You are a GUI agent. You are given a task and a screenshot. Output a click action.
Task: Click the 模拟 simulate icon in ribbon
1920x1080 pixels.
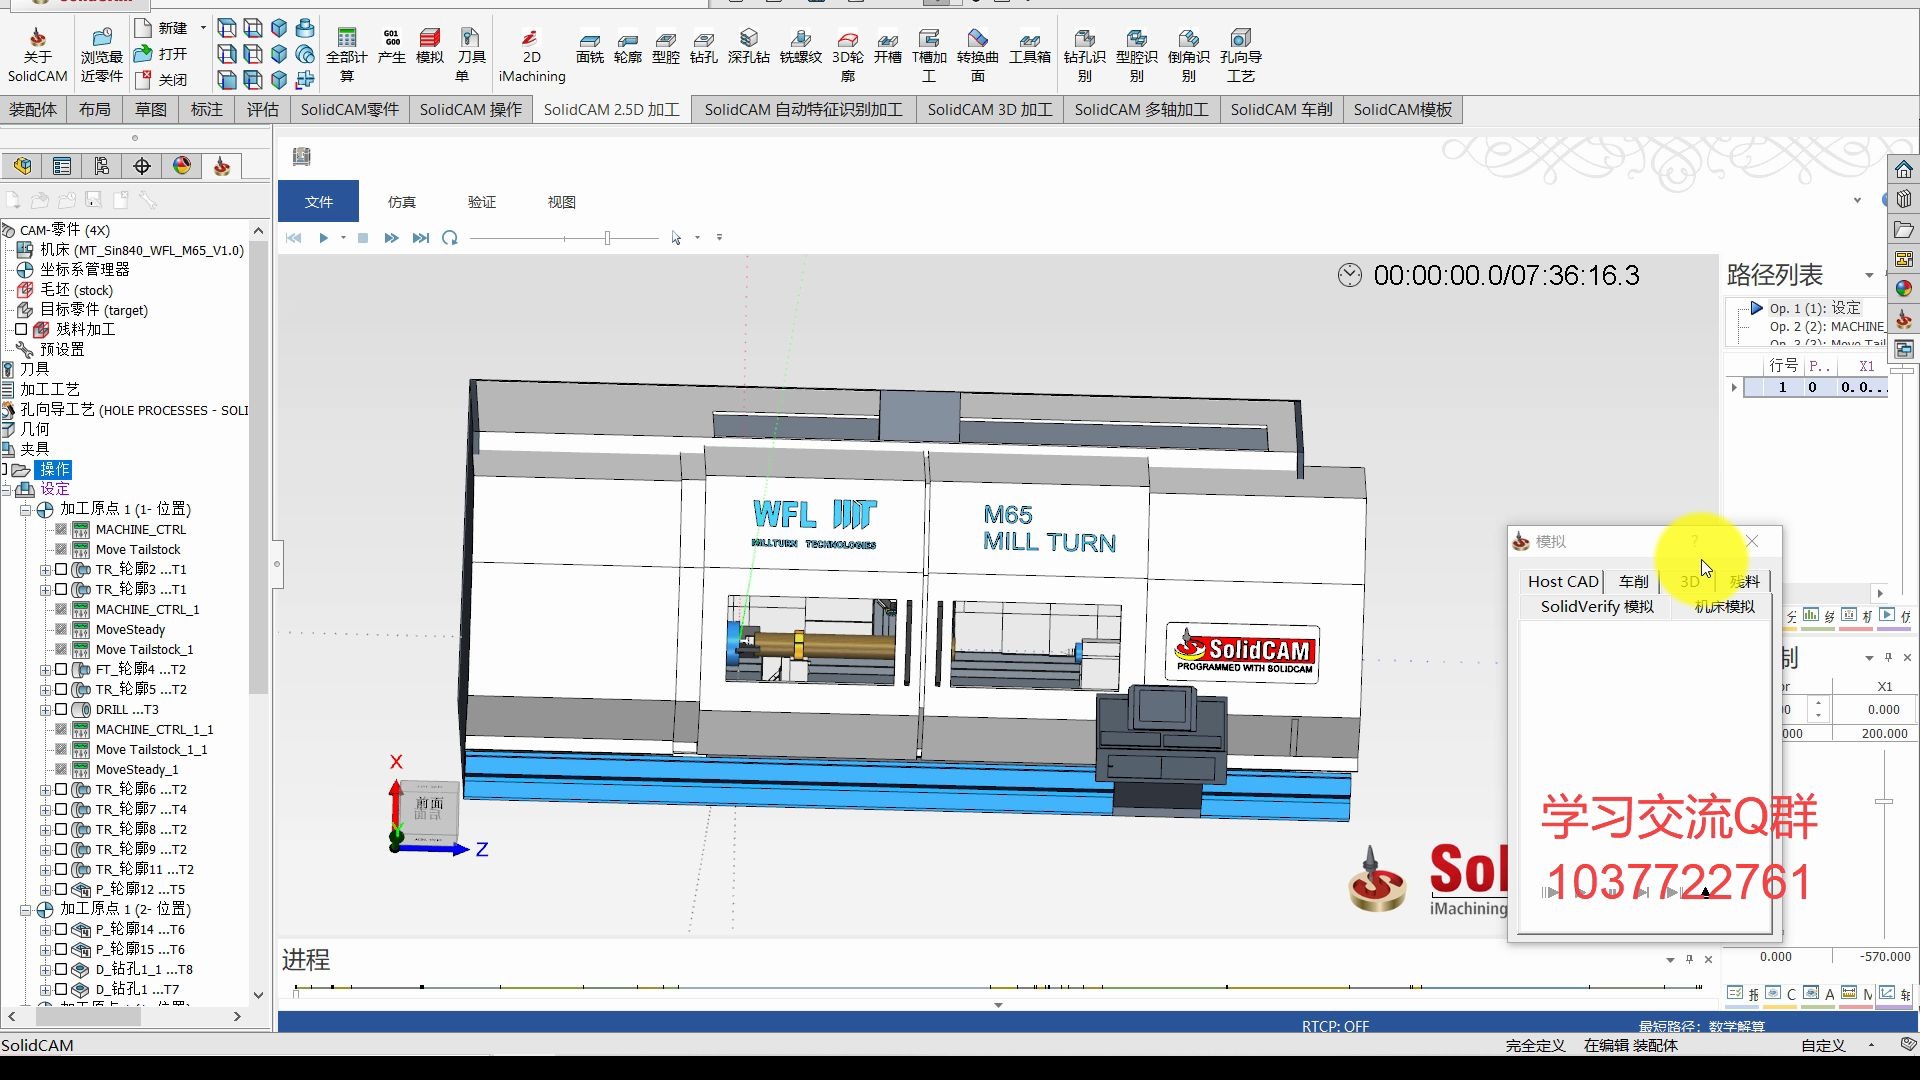point(429,46)
